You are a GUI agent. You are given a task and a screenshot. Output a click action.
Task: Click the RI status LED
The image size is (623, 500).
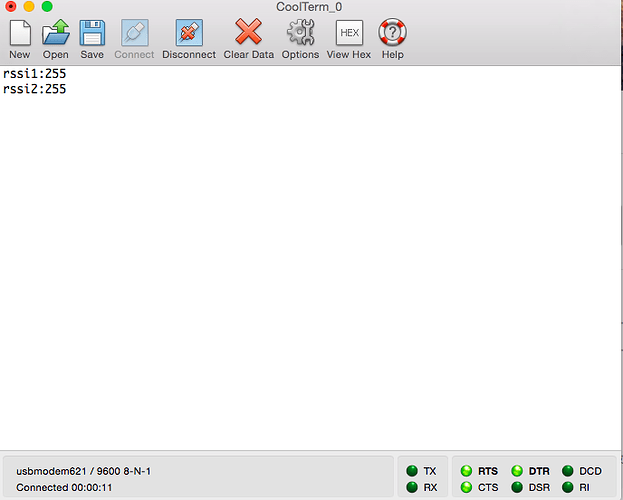click(x=568, y=487)
